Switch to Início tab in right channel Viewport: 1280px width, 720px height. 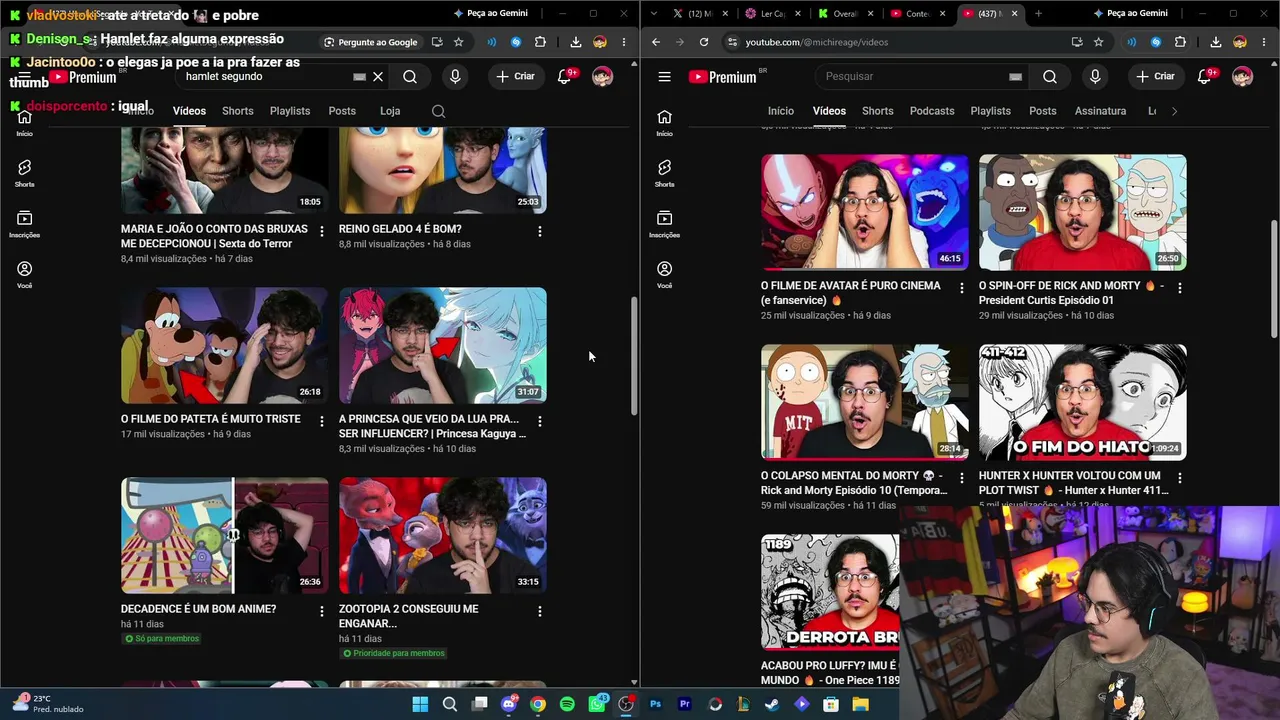pyautogui.click(x=781, y=111)
